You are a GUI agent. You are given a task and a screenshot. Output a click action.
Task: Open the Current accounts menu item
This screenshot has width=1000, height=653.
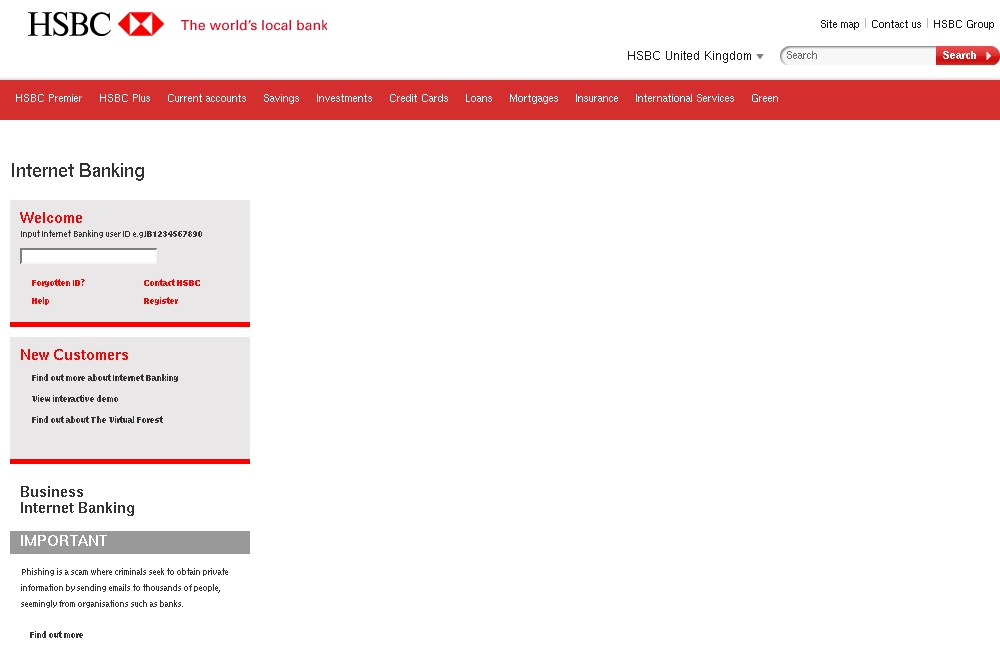207,98
